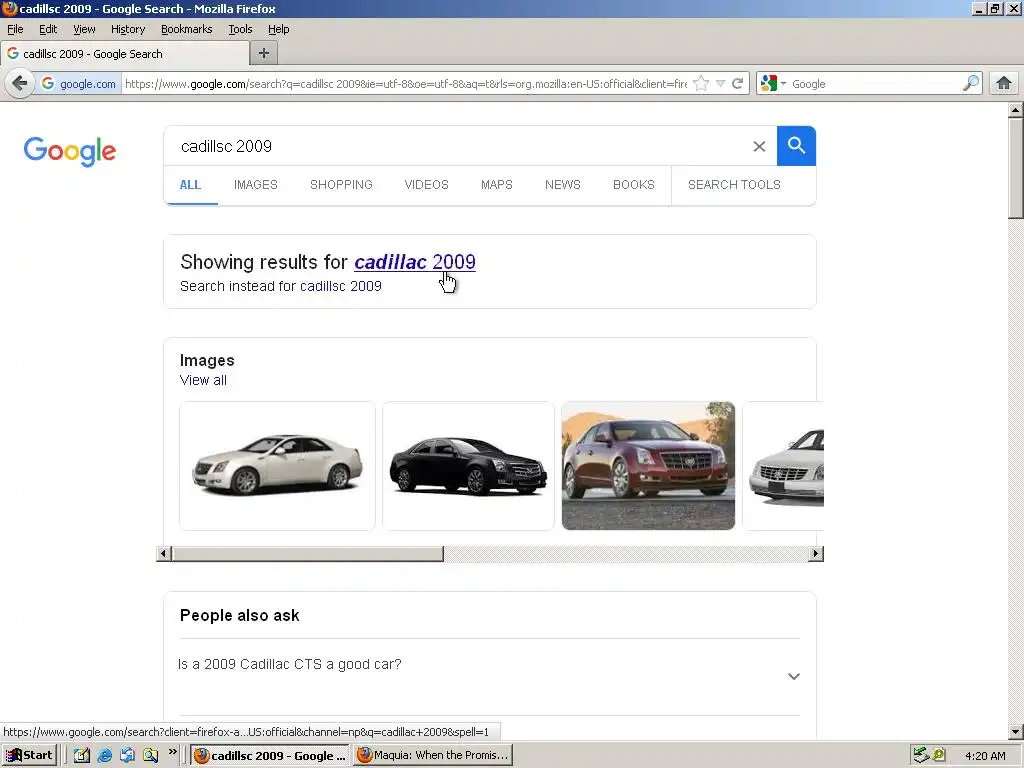Open the History menu
Viewport: 1024px width, 768px height.
[128, 29]
